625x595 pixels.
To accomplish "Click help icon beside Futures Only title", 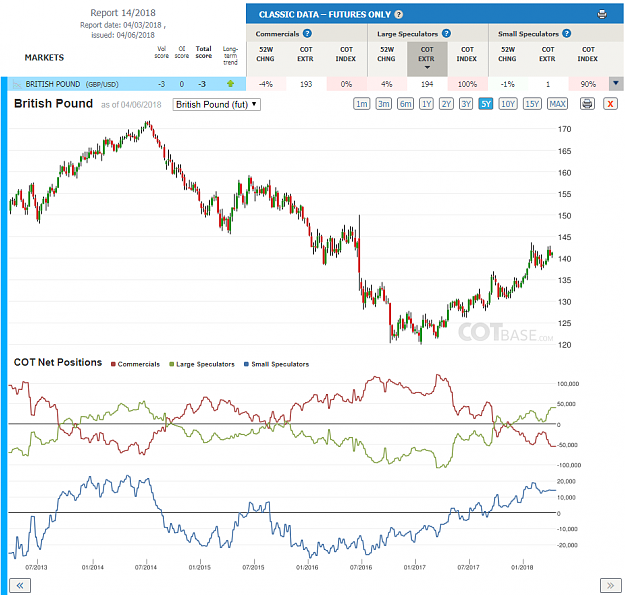I will click(399, 15).
